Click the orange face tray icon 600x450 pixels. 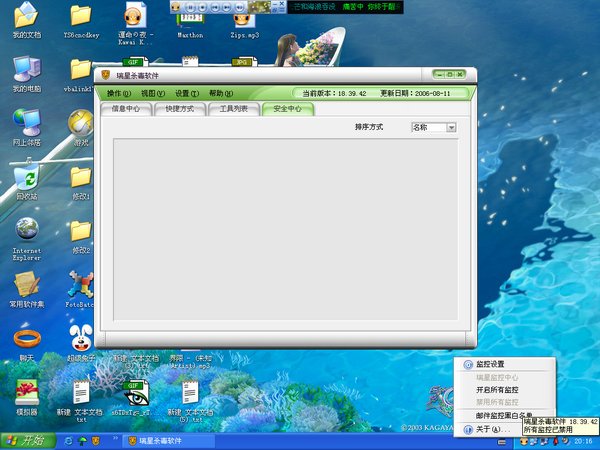(524, 441)
